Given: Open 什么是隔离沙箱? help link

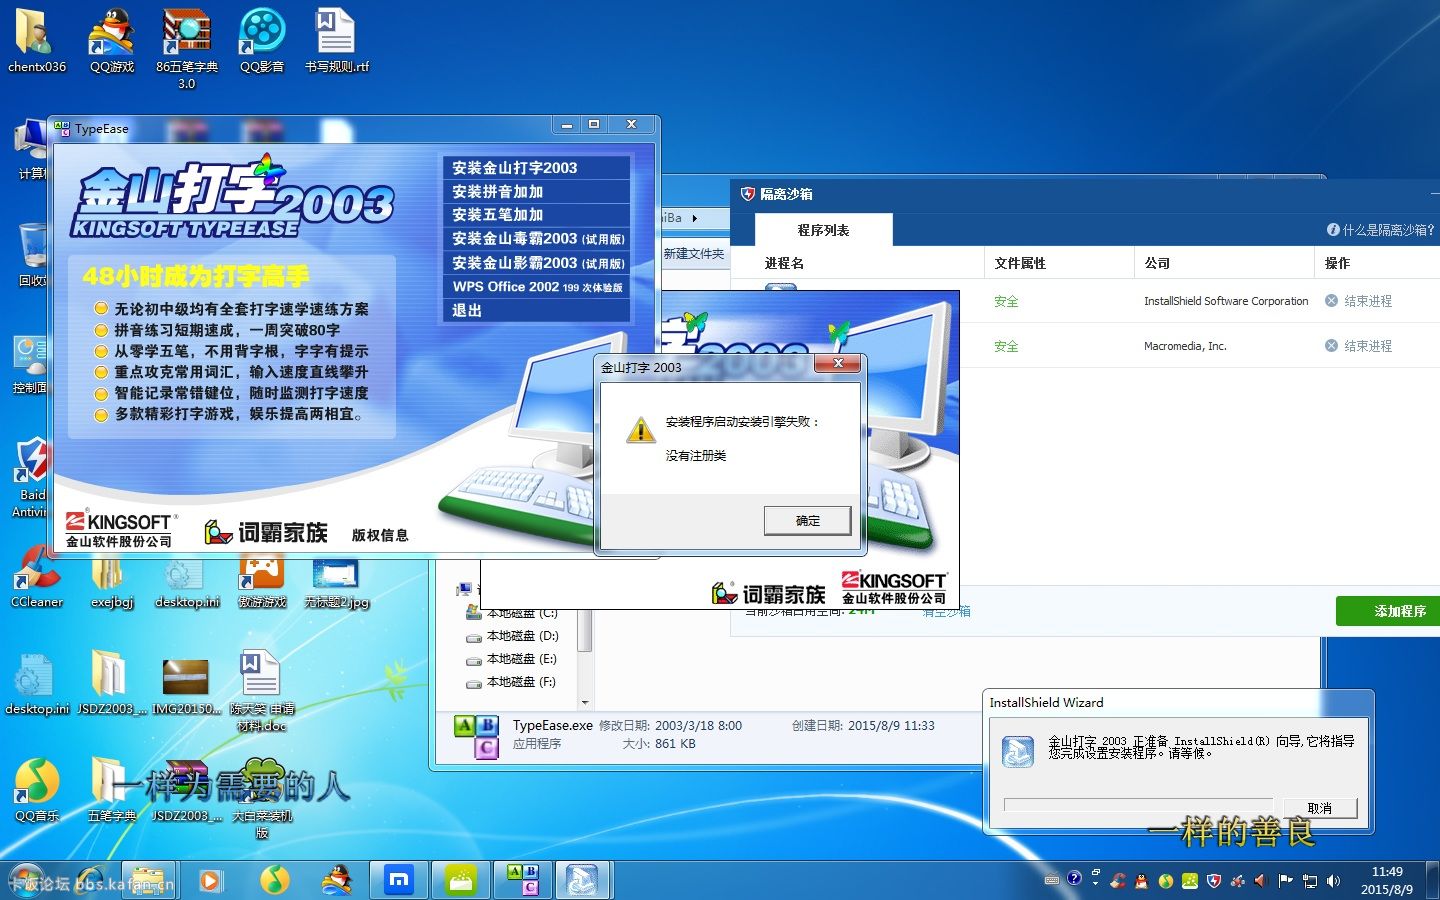Looking at the screenshot, I should coord(1381,230).
